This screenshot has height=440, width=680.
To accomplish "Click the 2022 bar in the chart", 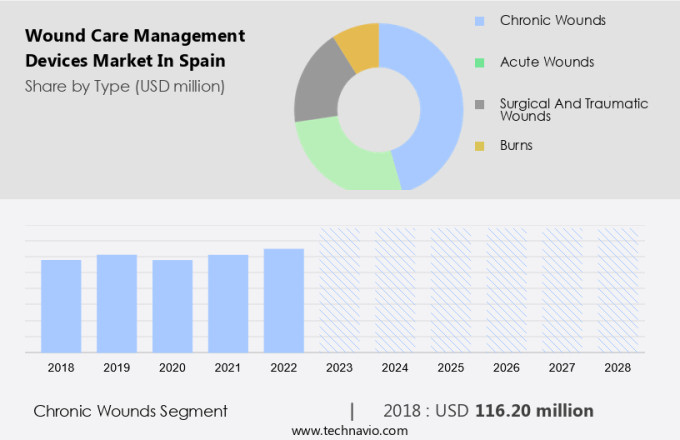I will 284,300.
